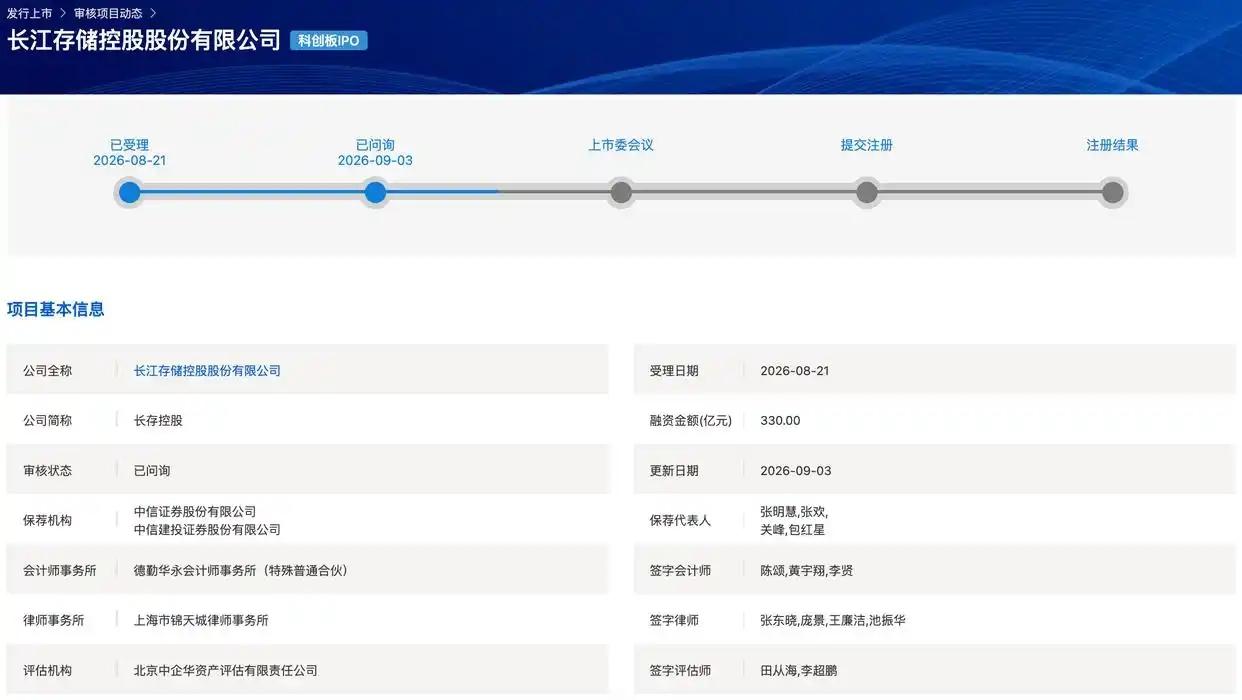The width and height of the screenshot is (1242, 700).
Task: Click the 签字评估师 field label
Action: click(x=680, y=671)
